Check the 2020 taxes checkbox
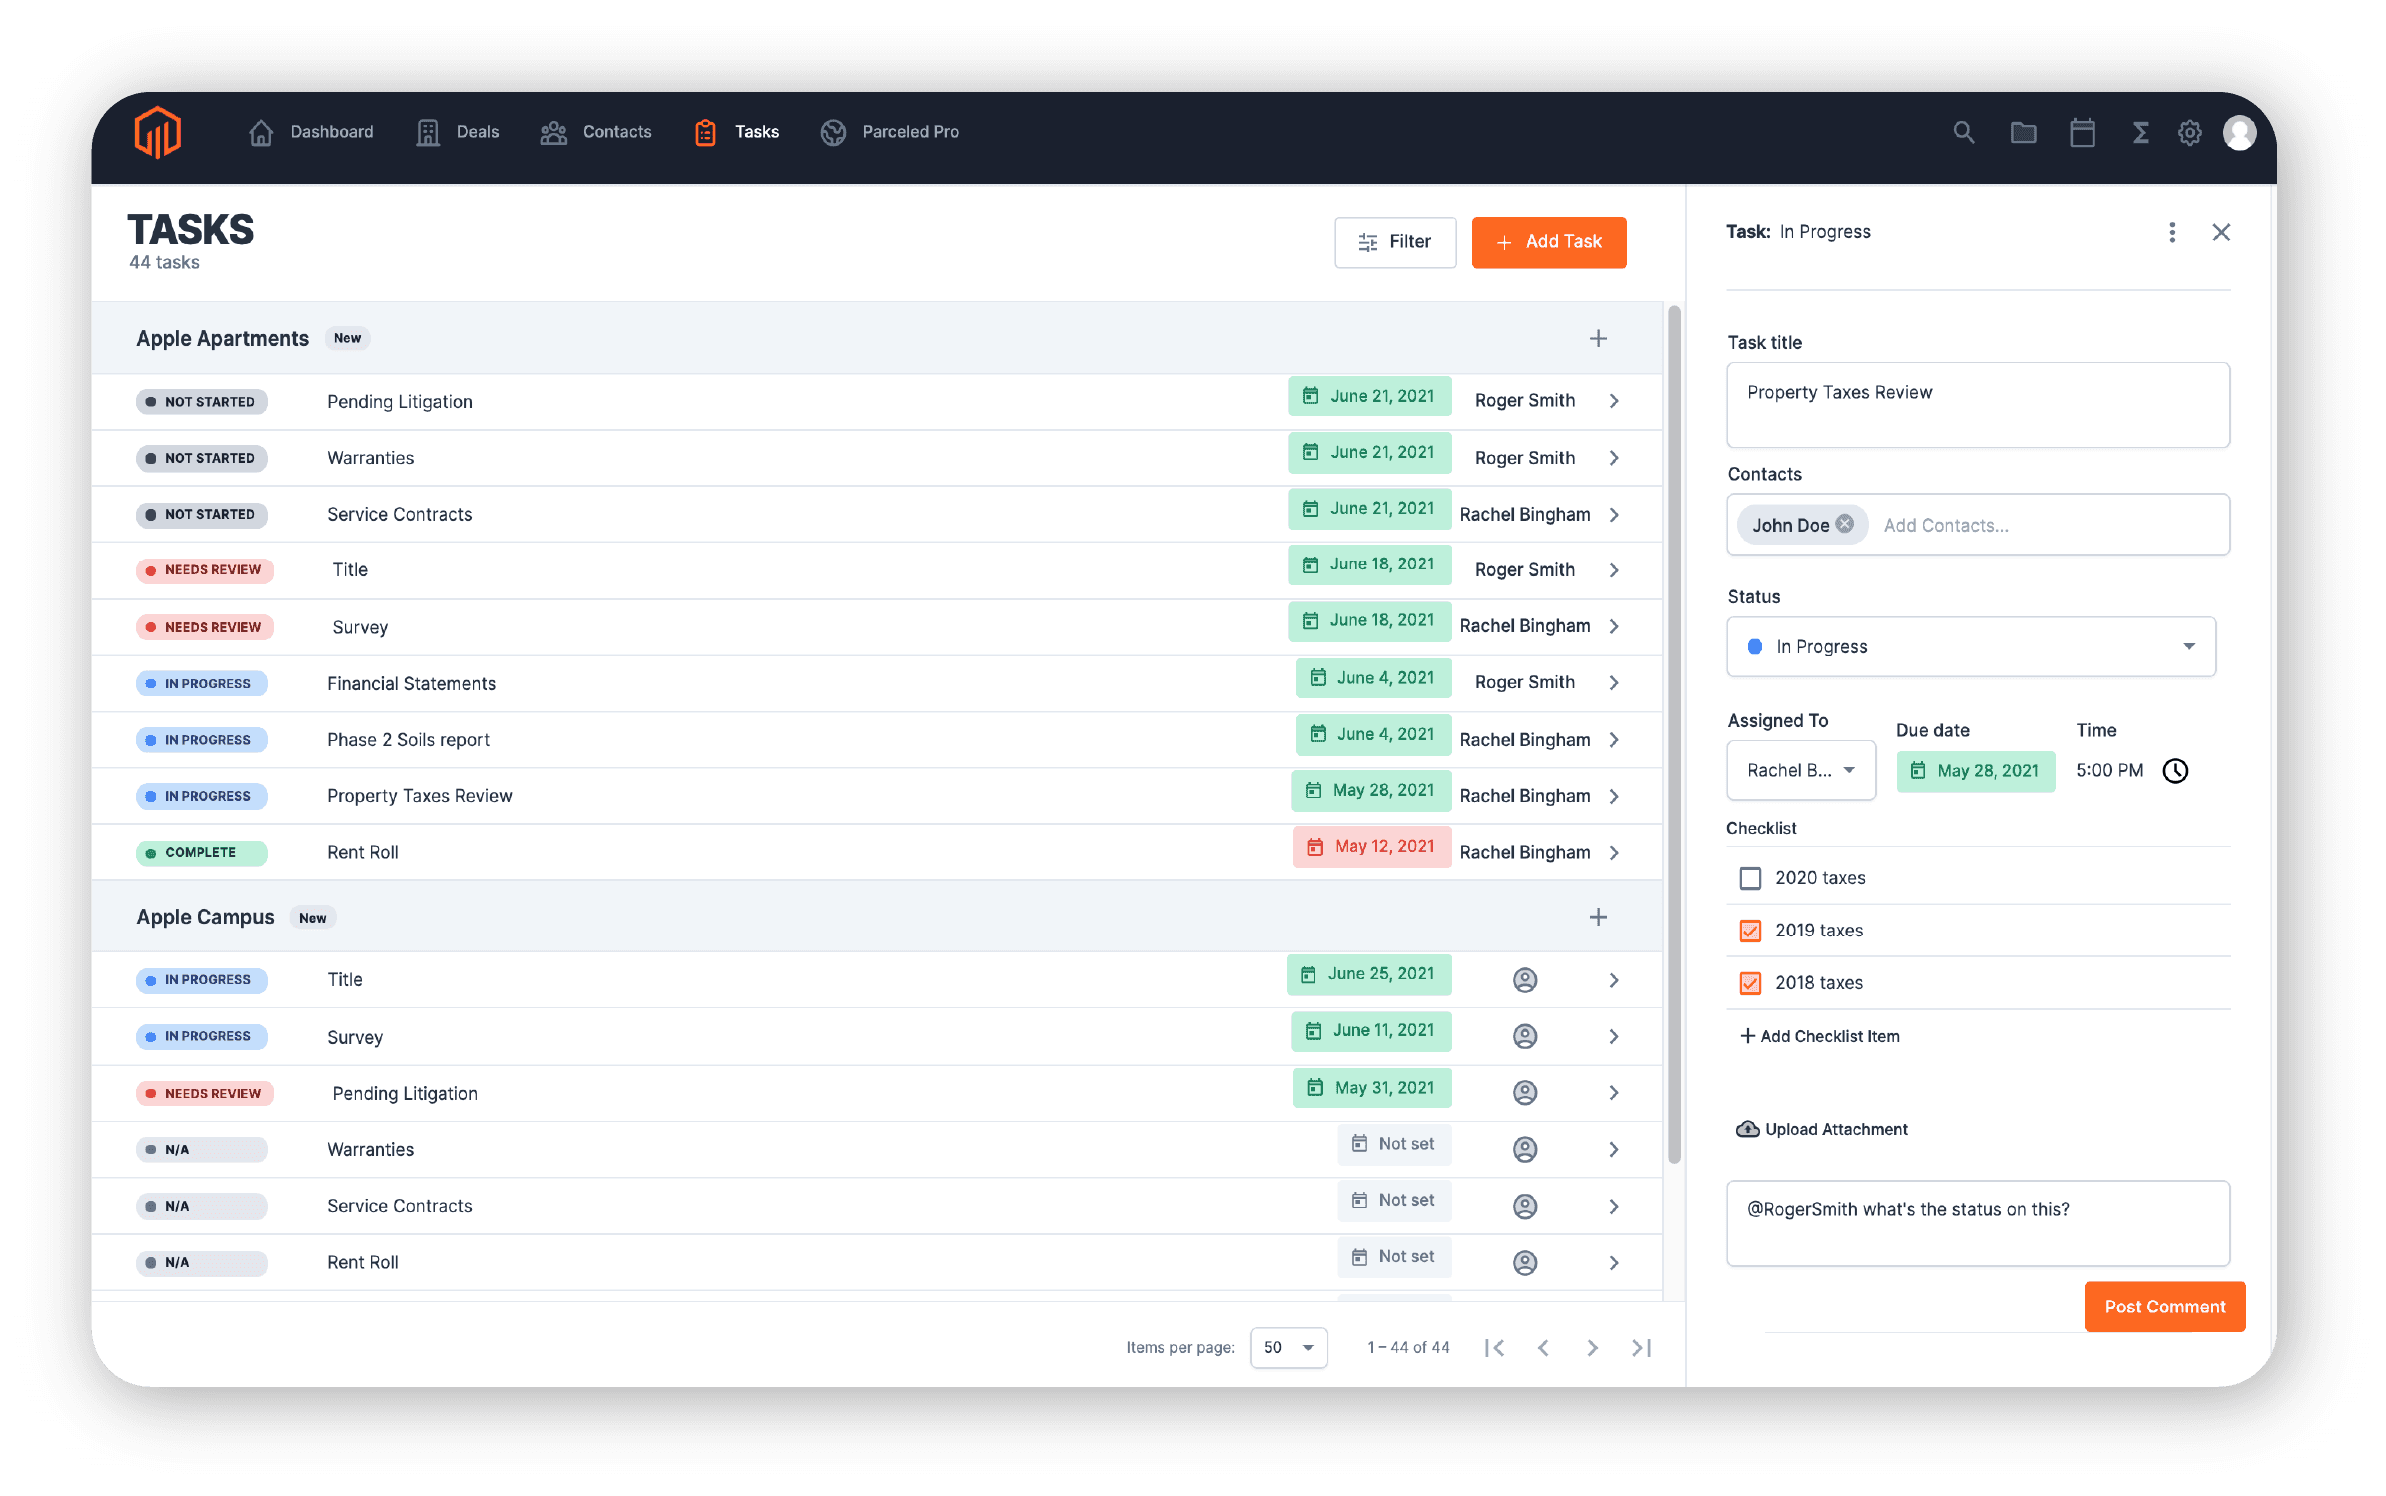Image resolution: width=2386 pixels, height=1496 pixels. 1750,878
